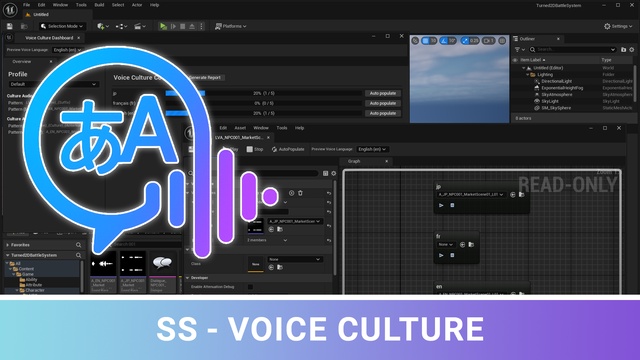Switch to Voice Culture Dashboard tab
The image size is (640, 360).
pos(49,38)
